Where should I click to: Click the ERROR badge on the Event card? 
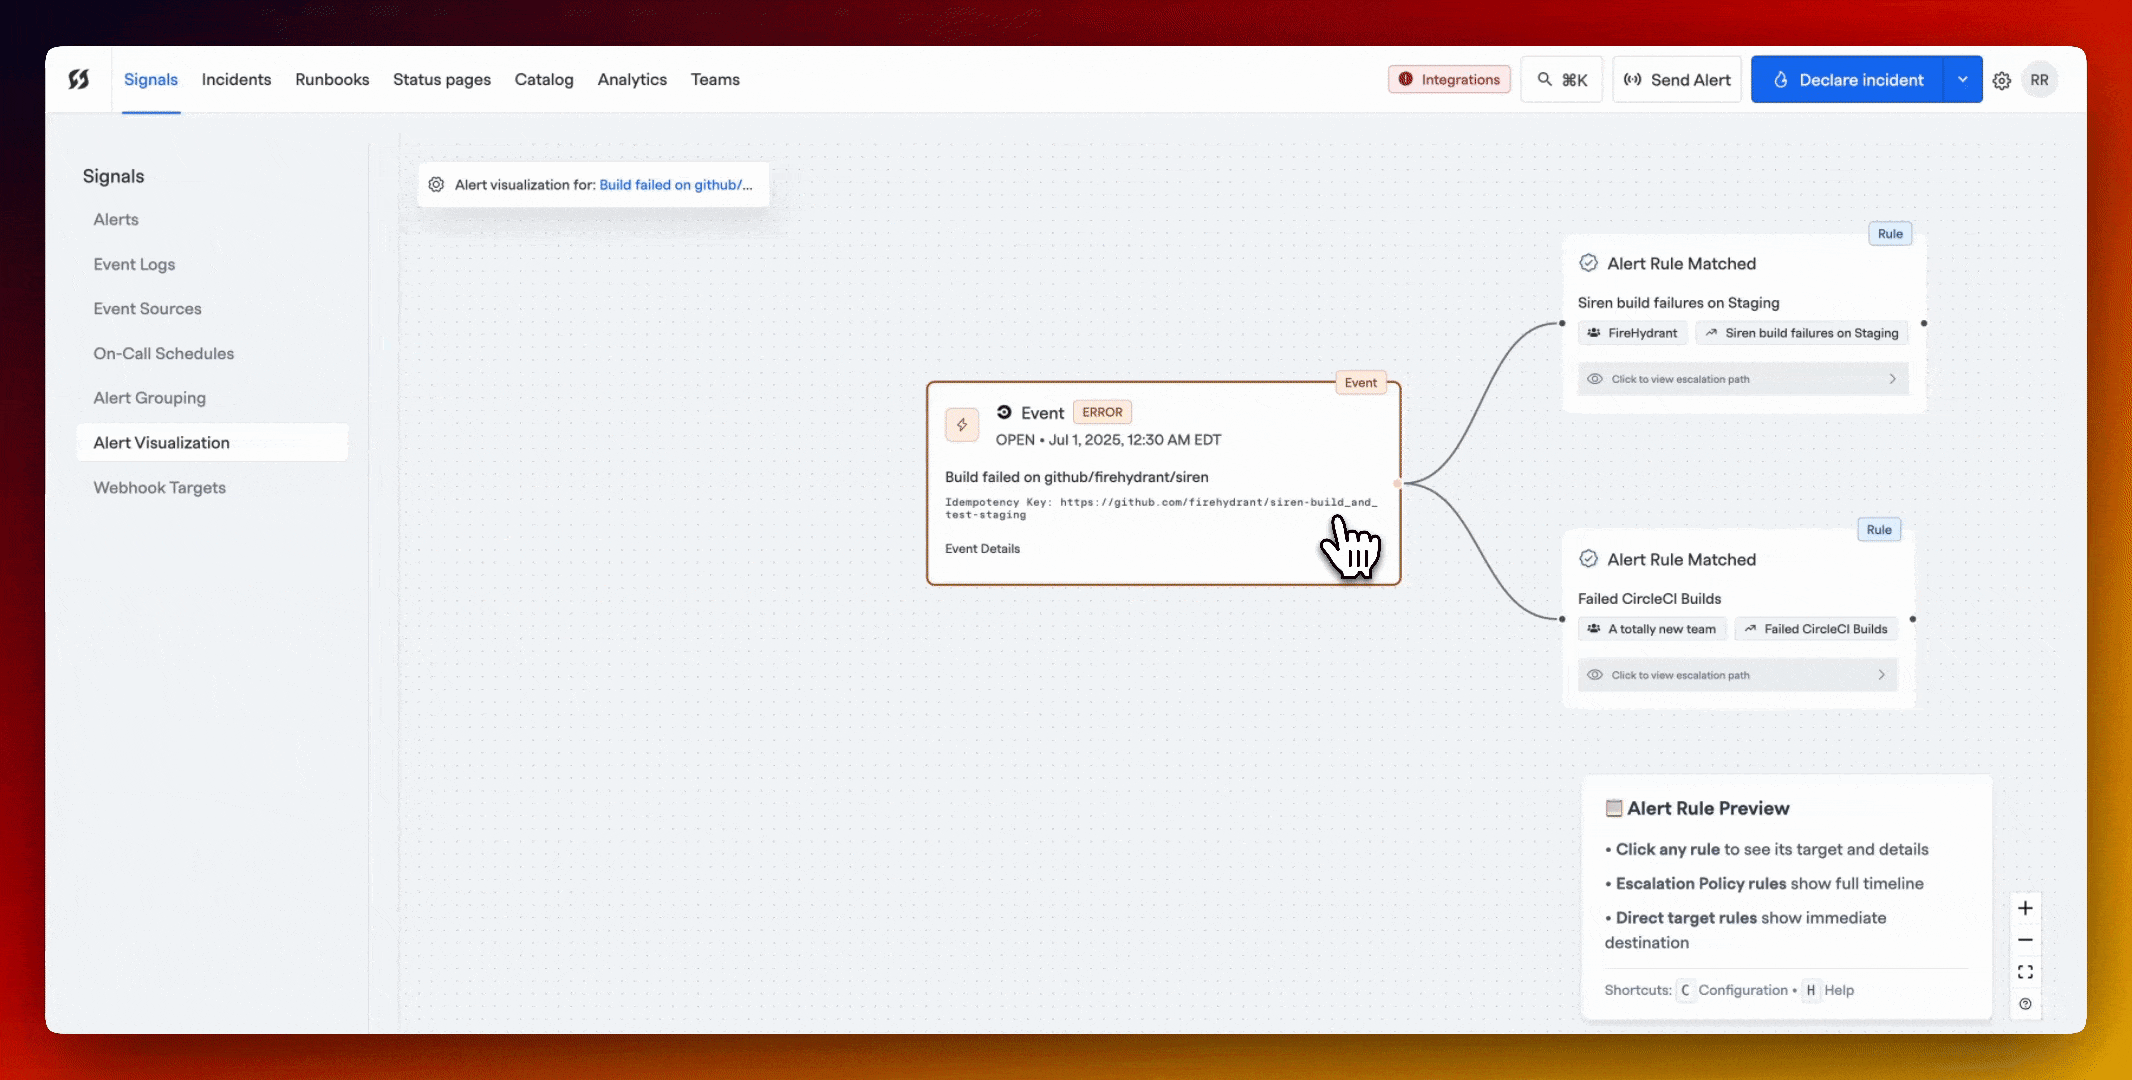click(1102, 412)
